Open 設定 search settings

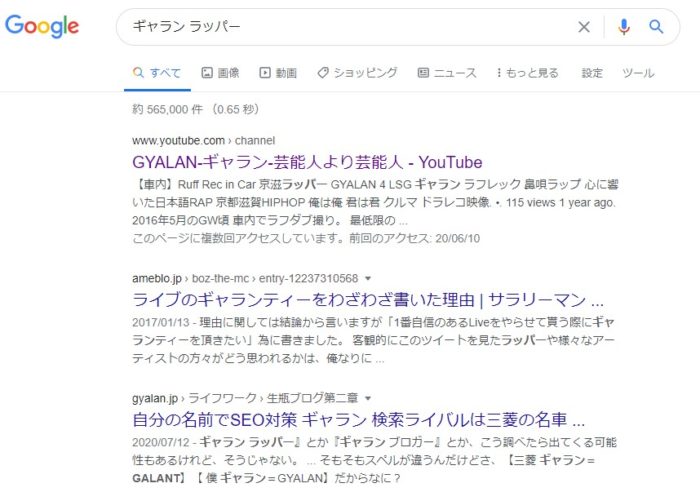[x=592, y=73]
